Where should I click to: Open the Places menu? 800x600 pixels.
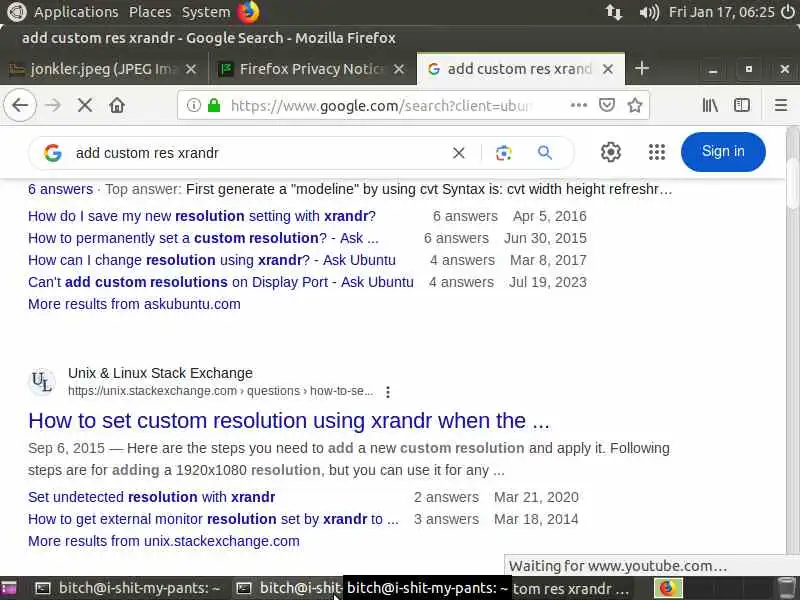tap(150, 12)
